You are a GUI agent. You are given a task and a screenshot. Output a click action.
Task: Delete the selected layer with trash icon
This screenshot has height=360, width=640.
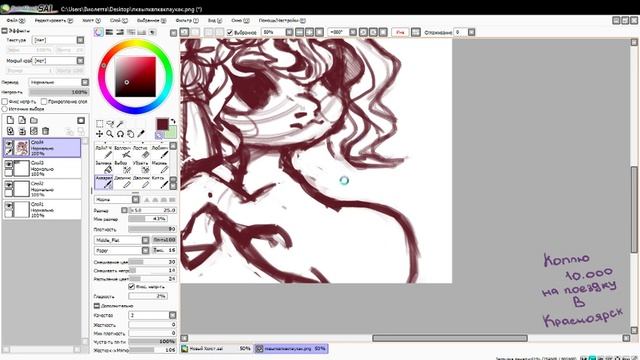tap(46, 131)
